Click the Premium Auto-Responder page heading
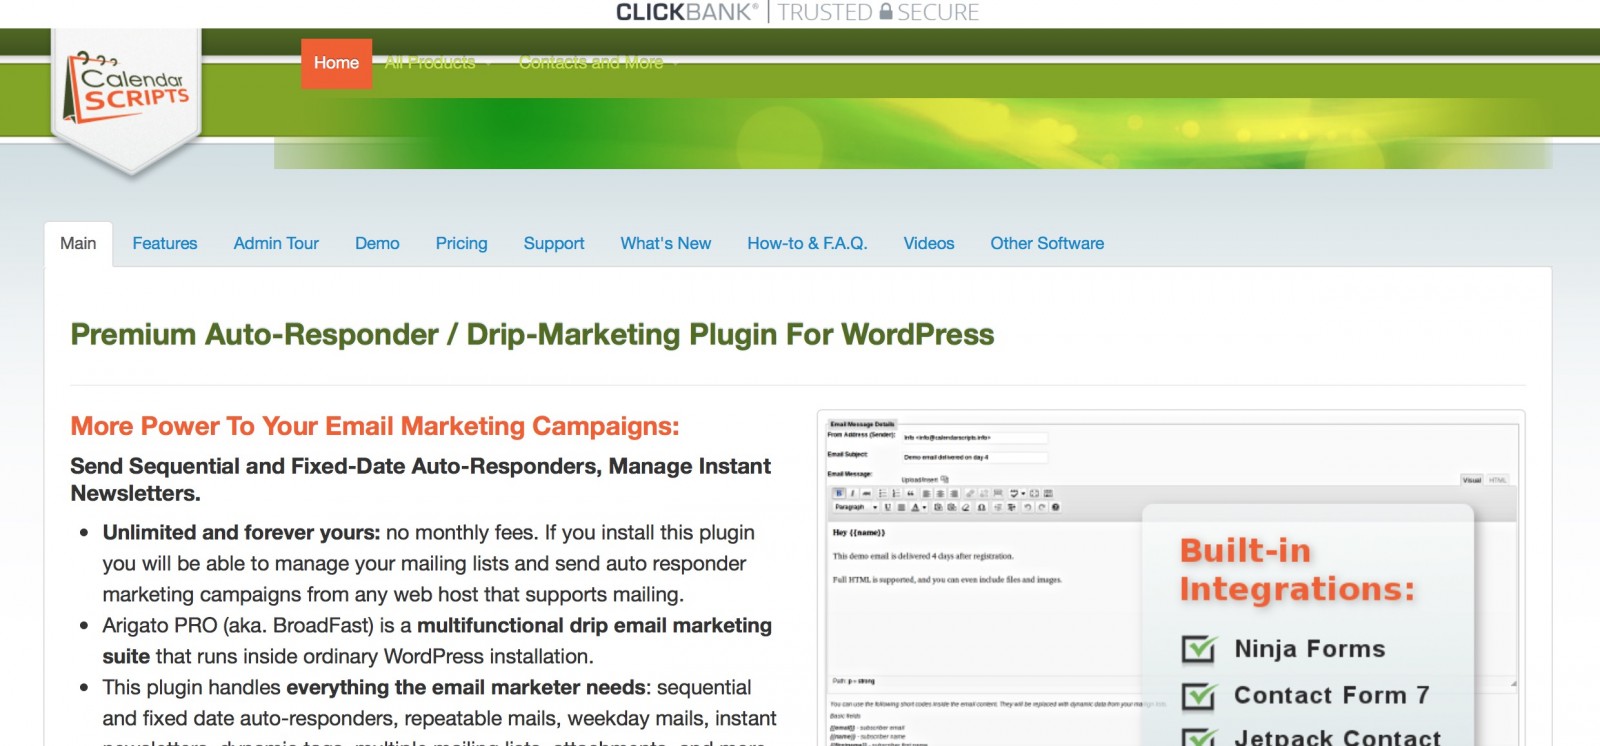The width and height of the screenshot is (1600, 746). click(532, 334)
